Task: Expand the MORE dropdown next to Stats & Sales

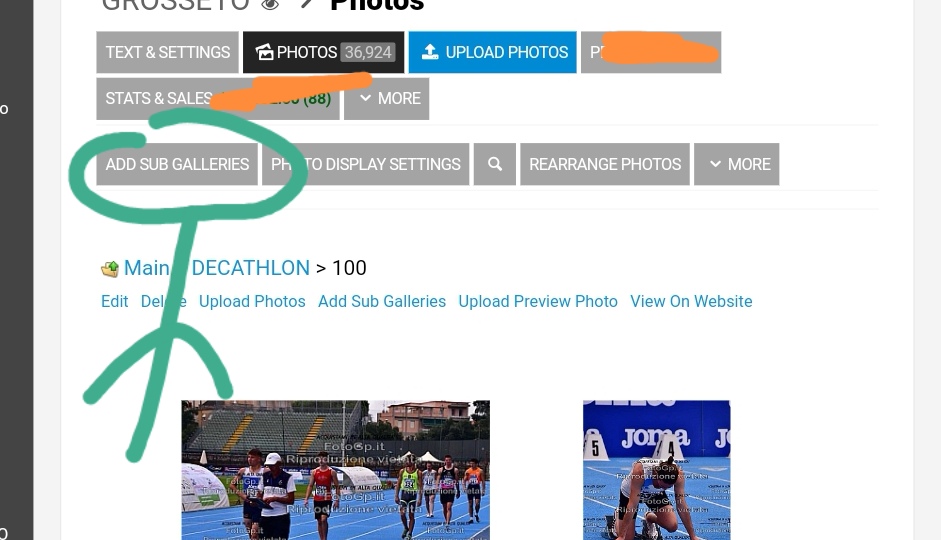Action: pyautogui.click(x=386, y=98)
